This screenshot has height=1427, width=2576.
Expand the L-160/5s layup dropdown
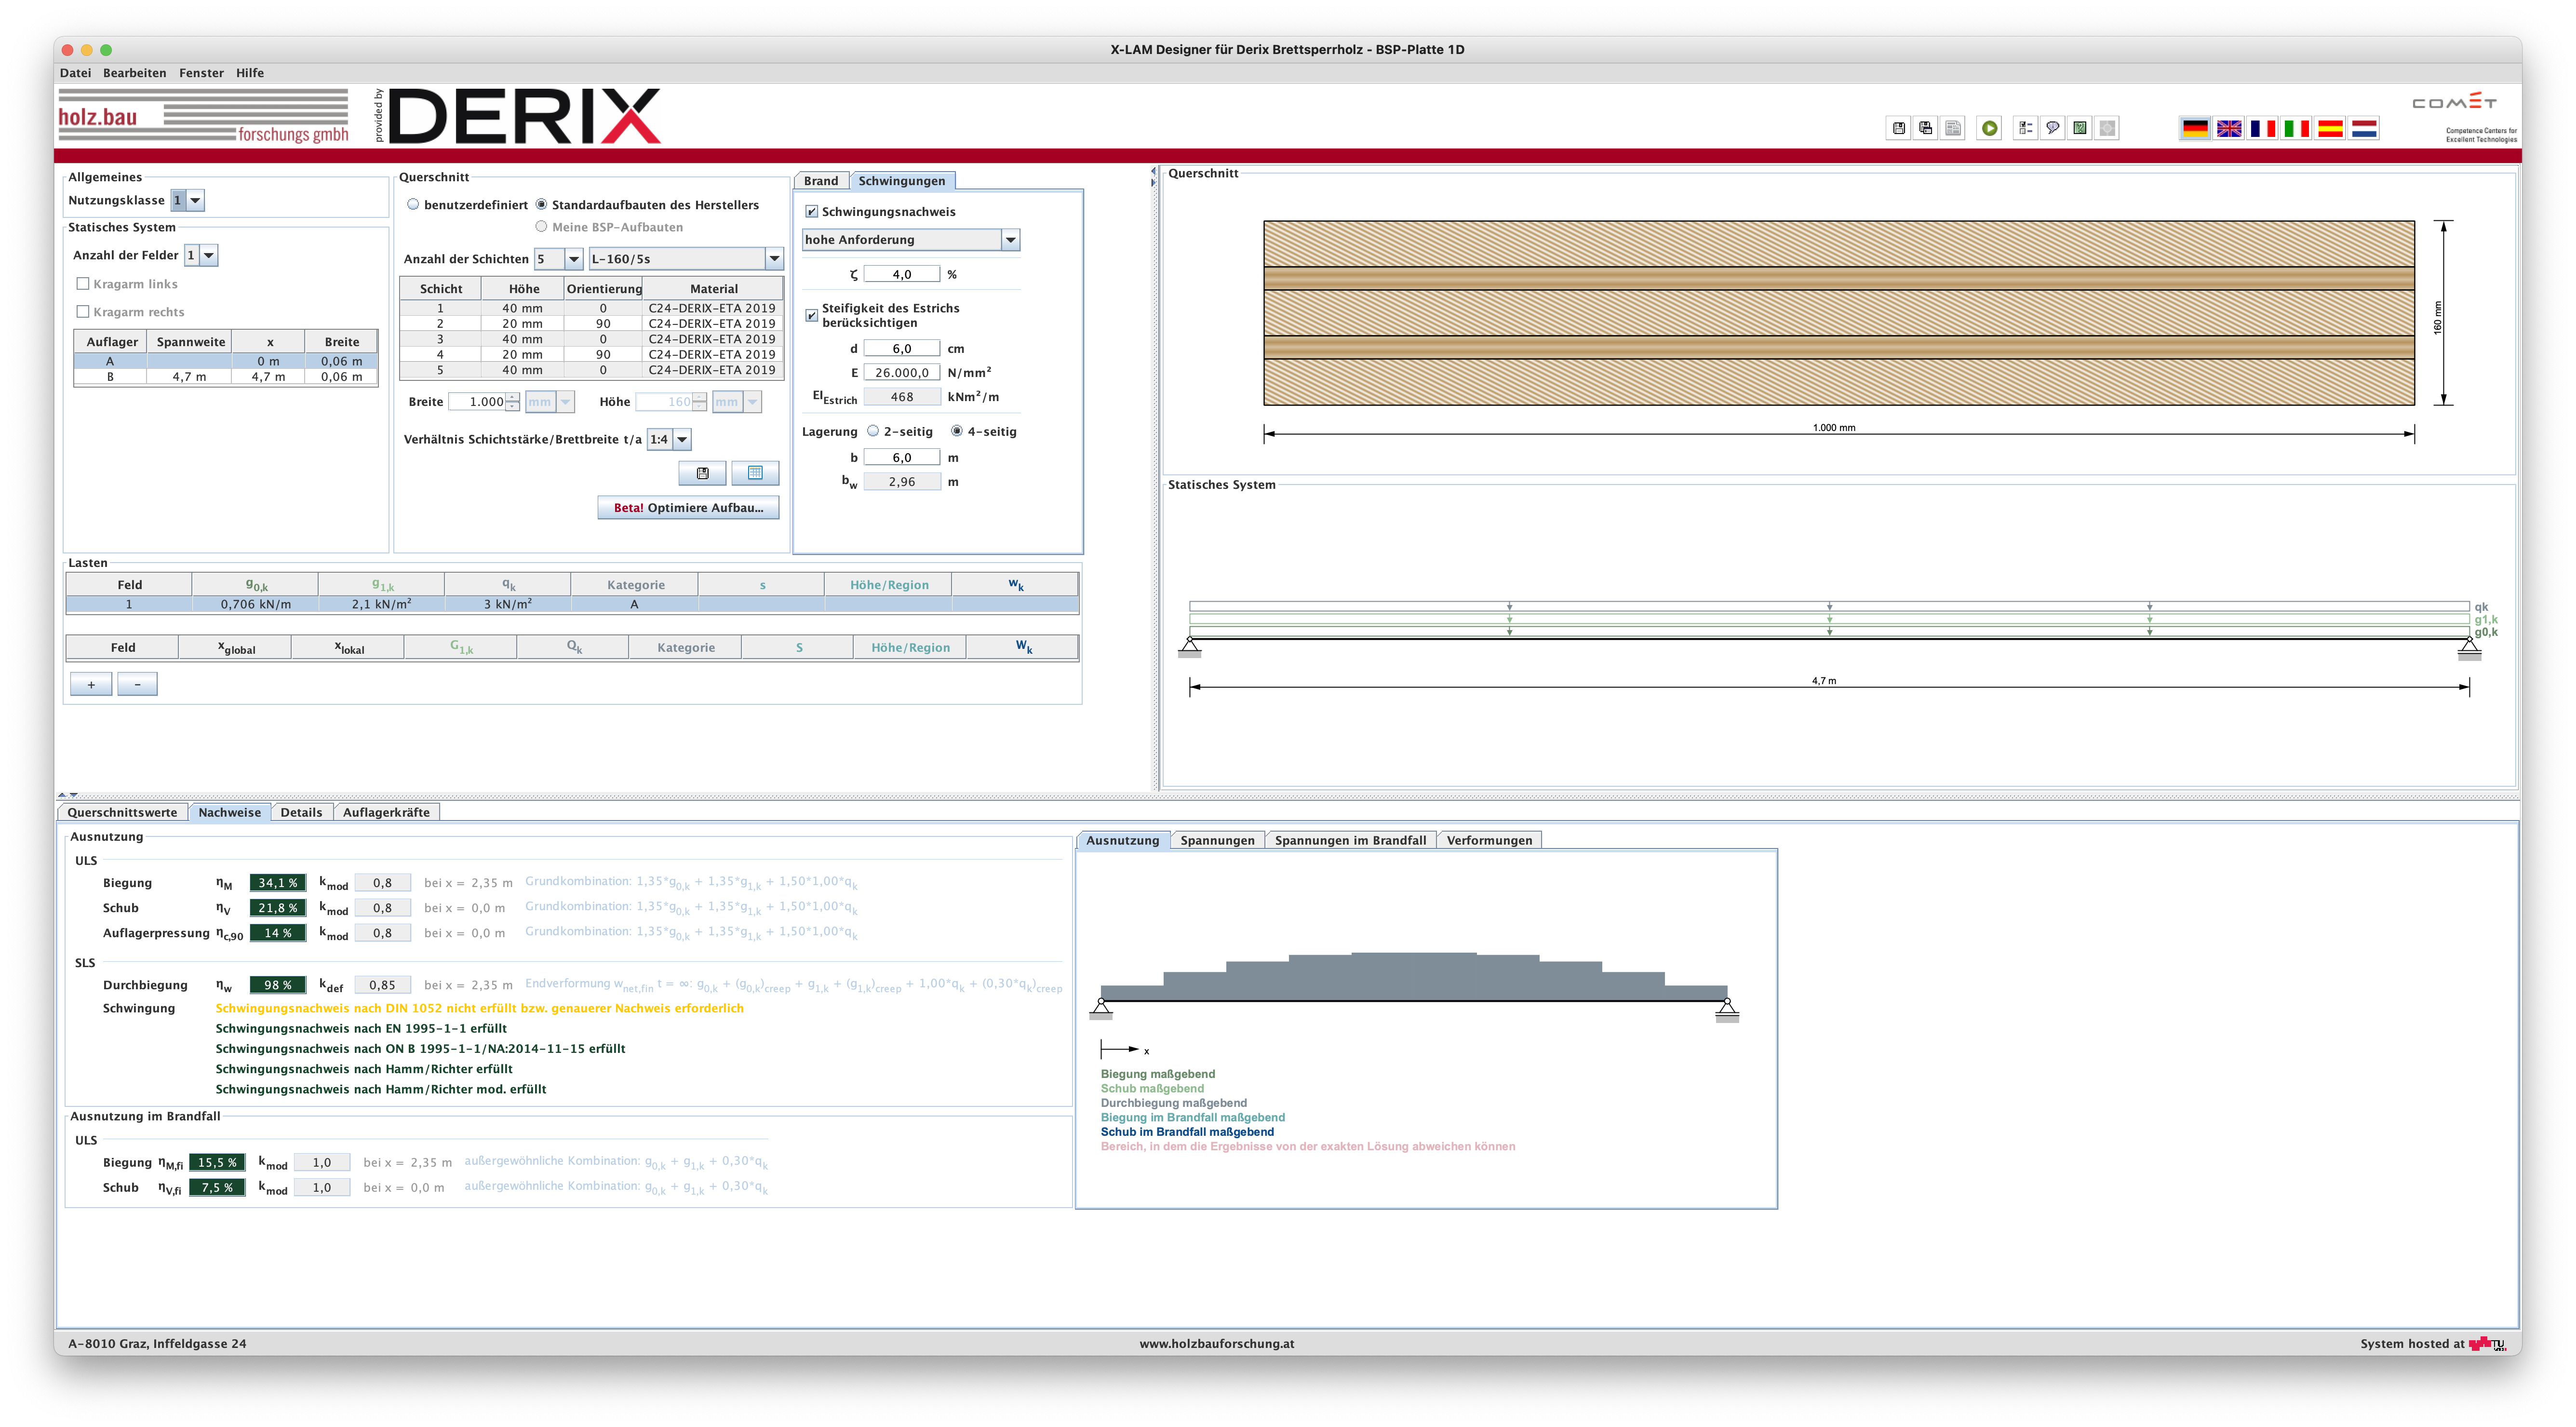(x=773, y=259)
